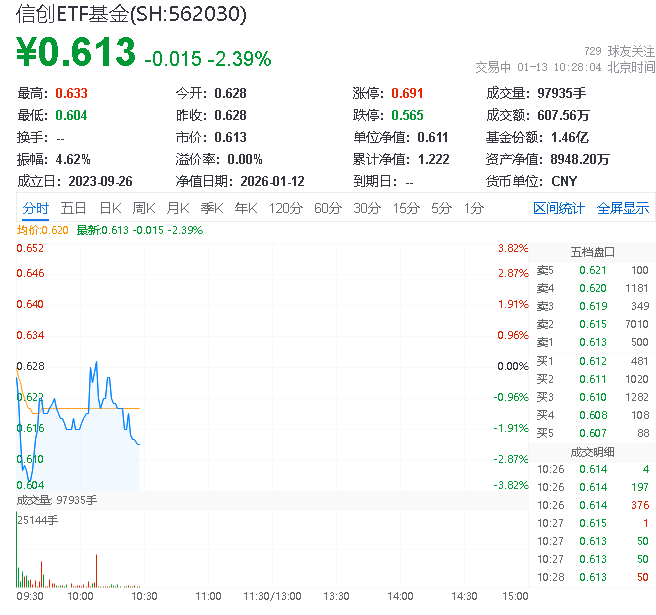The height and width of the screenshot is (615, 656).
Task: Select the 1分 interval tab
Action: coord(473,208)
